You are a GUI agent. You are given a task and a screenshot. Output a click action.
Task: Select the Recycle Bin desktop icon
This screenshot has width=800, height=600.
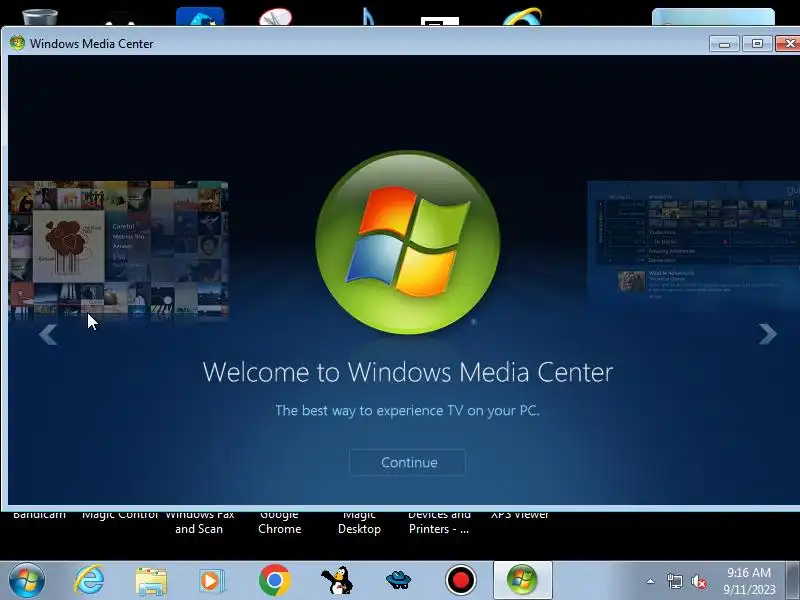[x=40, y=17]
